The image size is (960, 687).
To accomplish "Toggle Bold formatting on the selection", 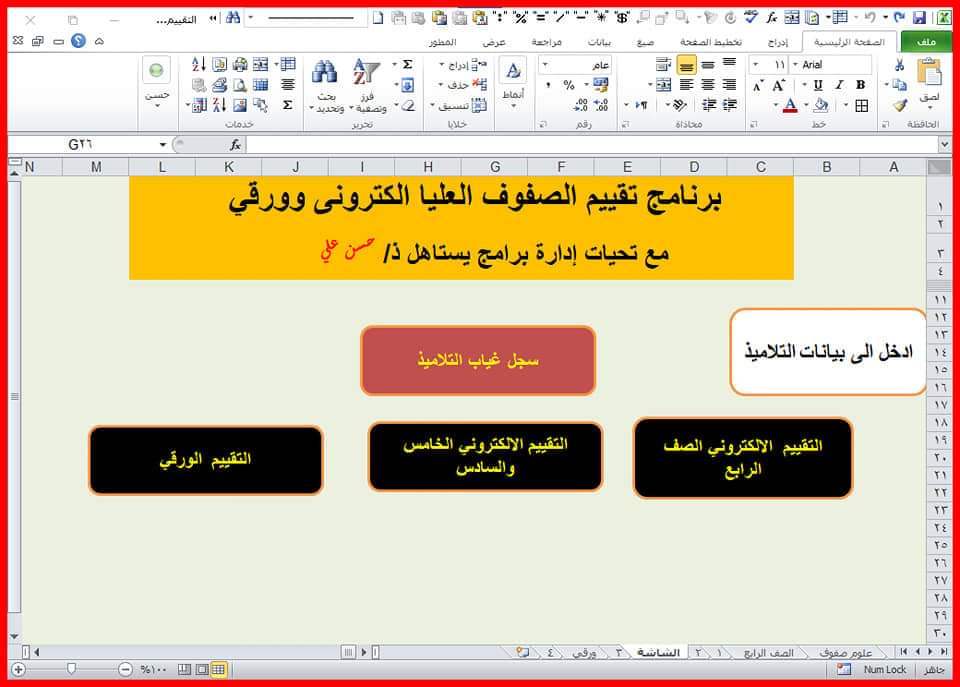I will pyautogui.click(x=861, y=85).
